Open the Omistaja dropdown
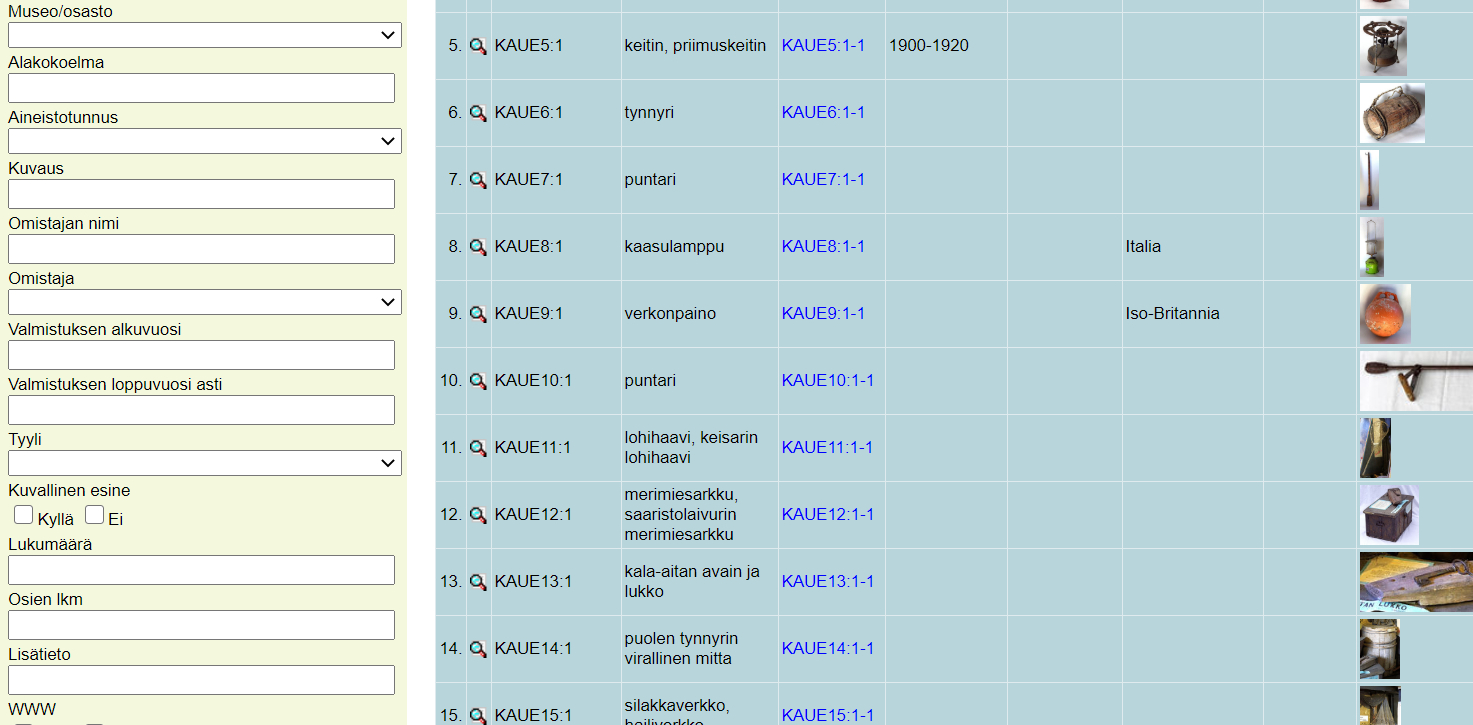The height and width of the screenshot is (725, 1473). click(x=204, y=302)
